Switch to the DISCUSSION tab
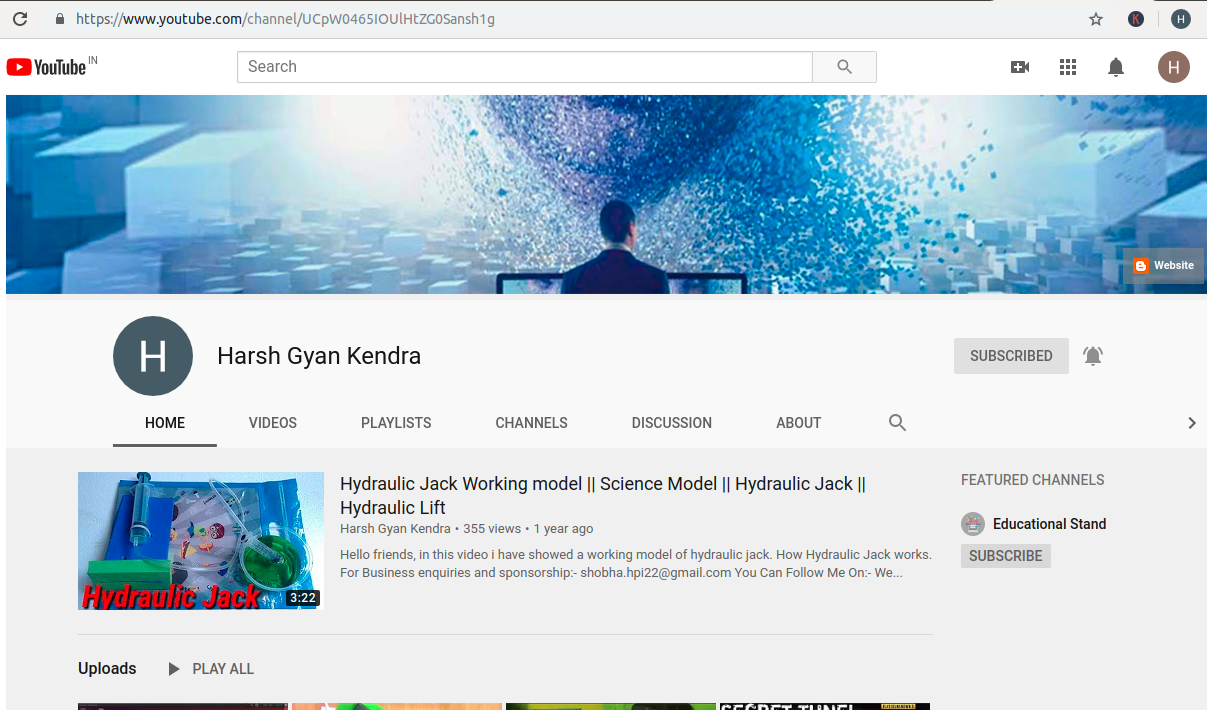The image size is (1207, 710). 672,423
